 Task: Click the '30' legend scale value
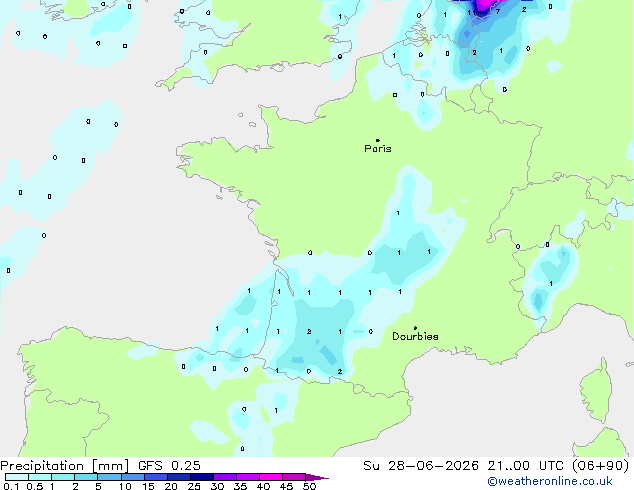point(217,486)
